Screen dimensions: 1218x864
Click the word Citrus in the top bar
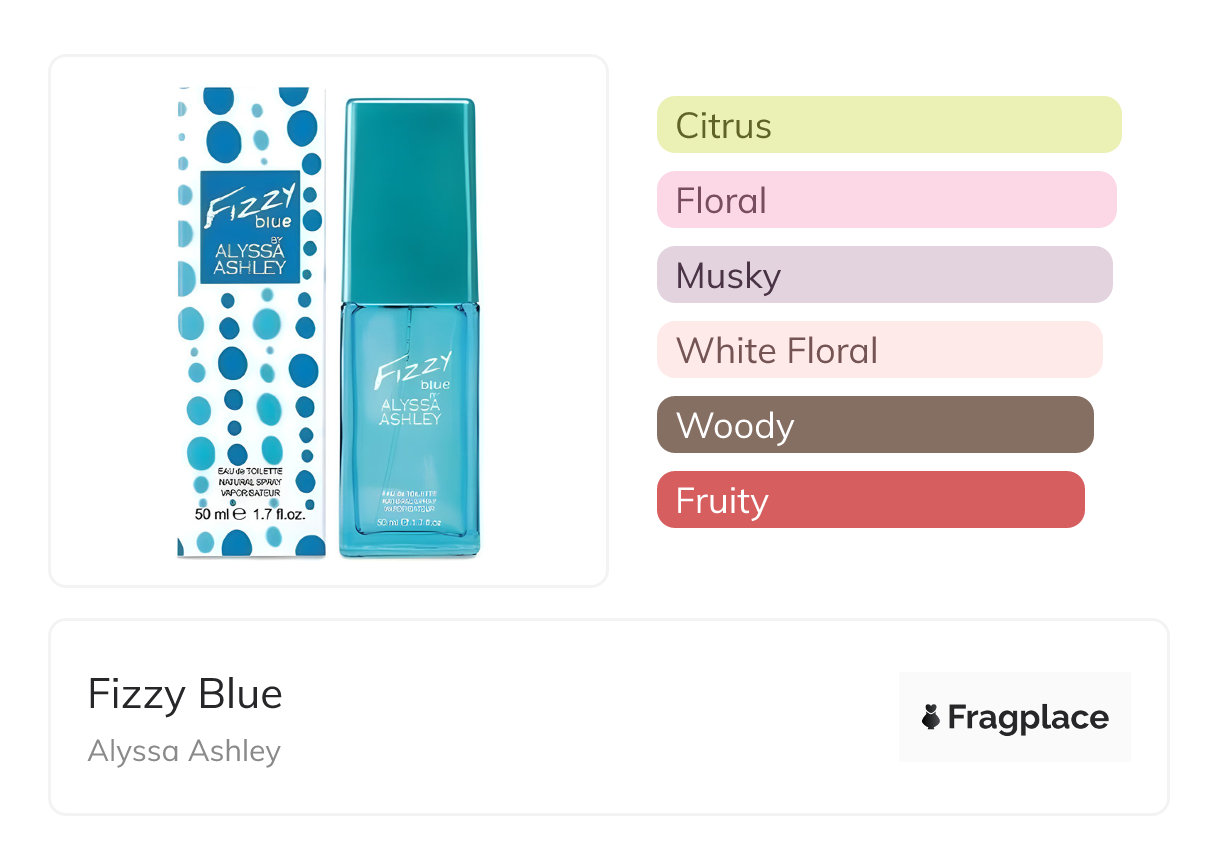point(723,126)
